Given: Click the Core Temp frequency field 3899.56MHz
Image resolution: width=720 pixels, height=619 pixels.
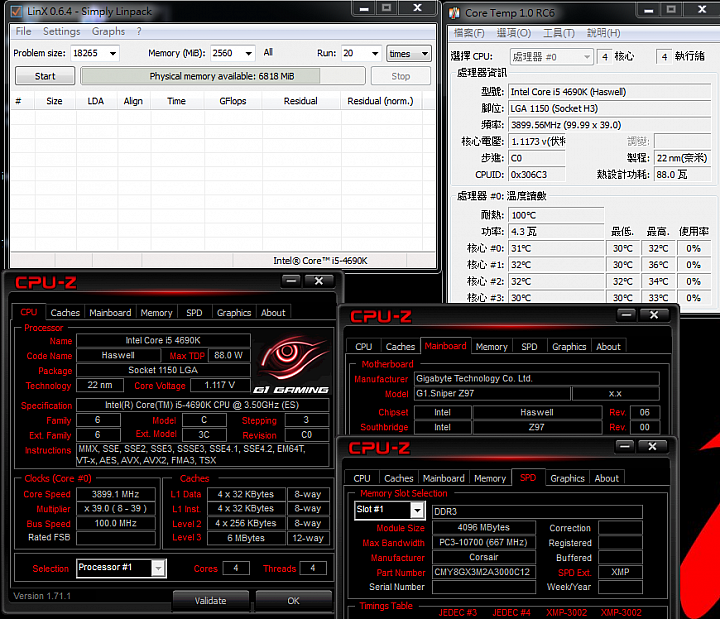Looking at the screenshot, I should pos(610,125).
